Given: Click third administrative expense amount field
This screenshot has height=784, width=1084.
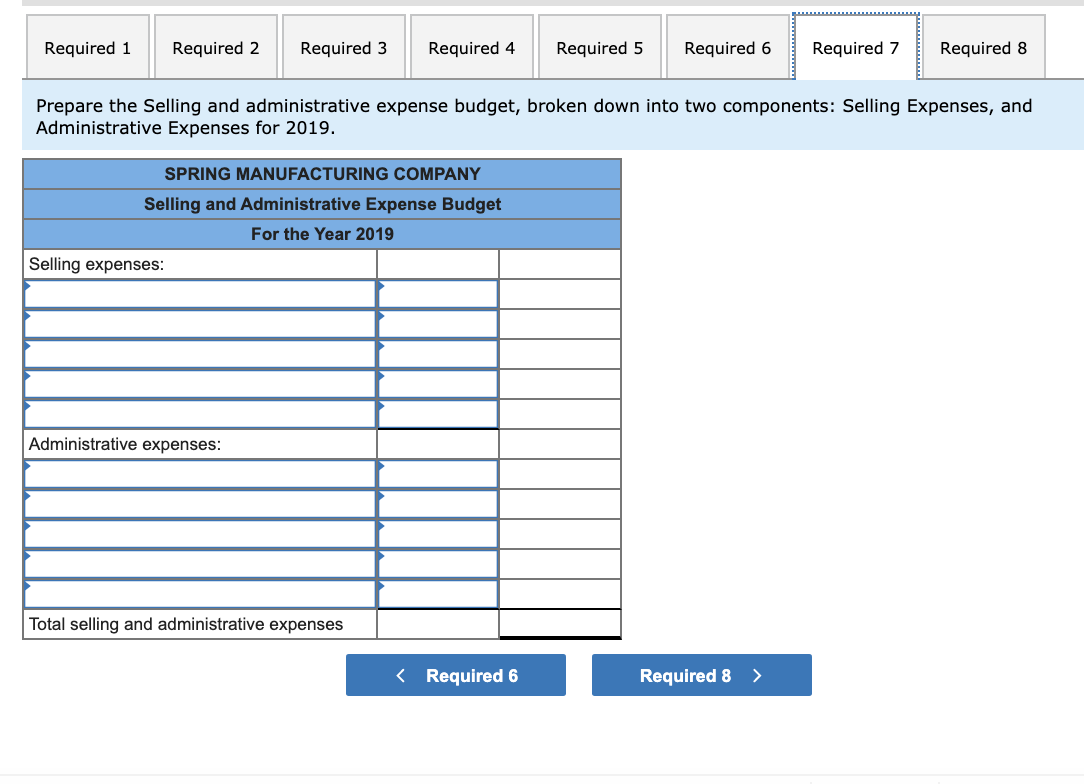Looking at the screenshot, I should coord(438,534).
